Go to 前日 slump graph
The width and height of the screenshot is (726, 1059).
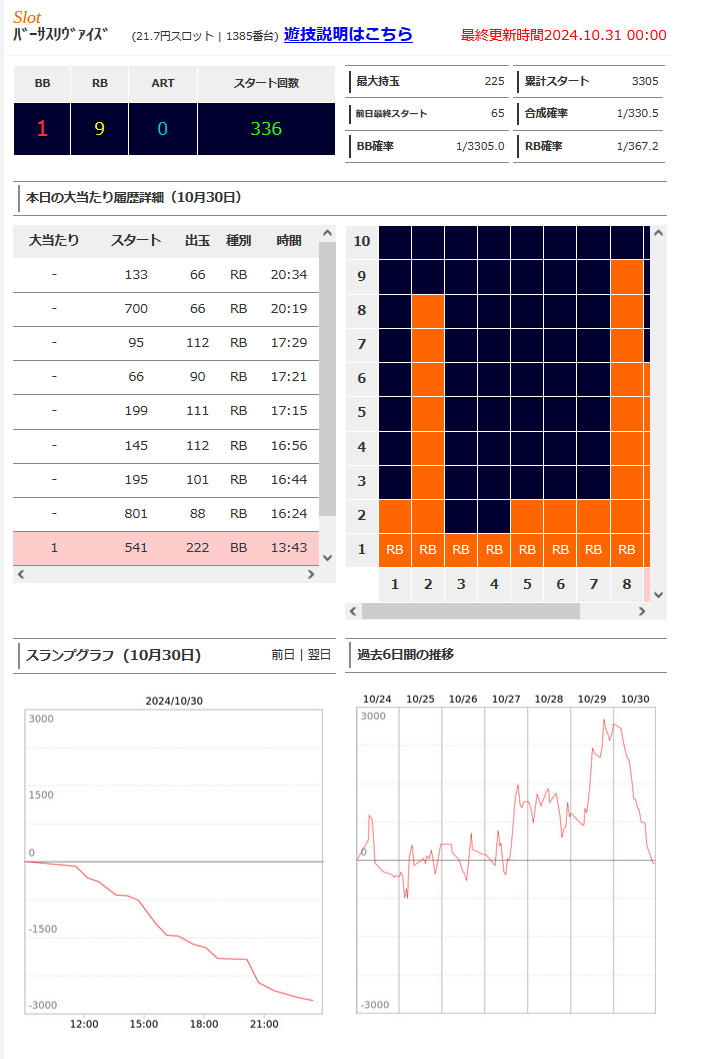click(x=282, y=654)
